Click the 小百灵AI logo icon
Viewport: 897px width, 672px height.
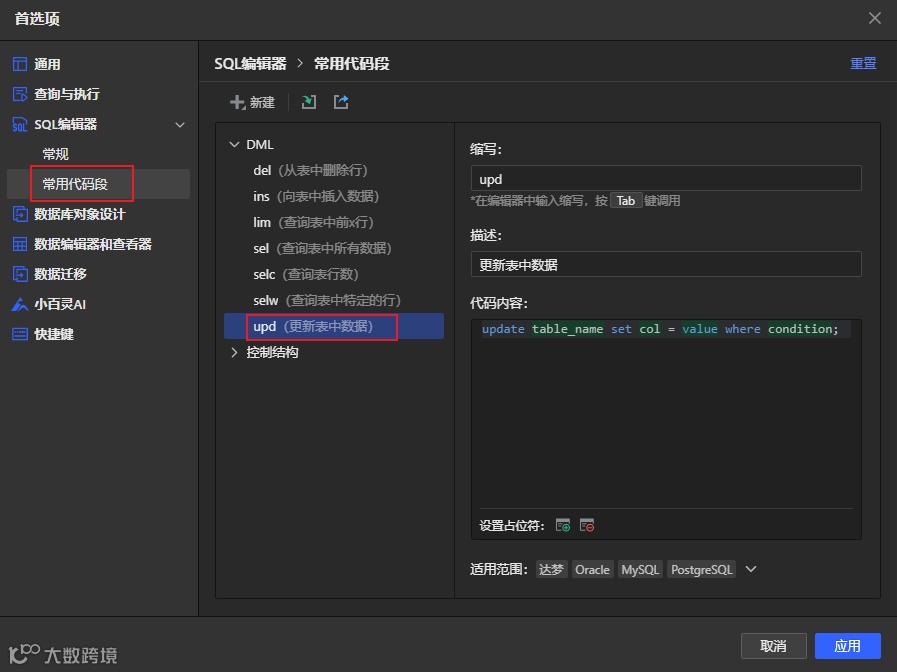20,304
